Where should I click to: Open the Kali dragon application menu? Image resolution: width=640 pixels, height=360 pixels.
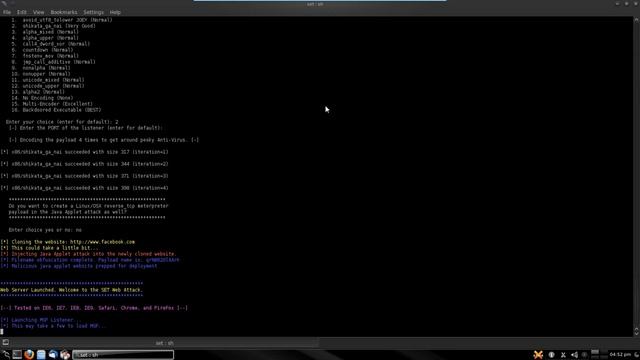click(6, 355)
